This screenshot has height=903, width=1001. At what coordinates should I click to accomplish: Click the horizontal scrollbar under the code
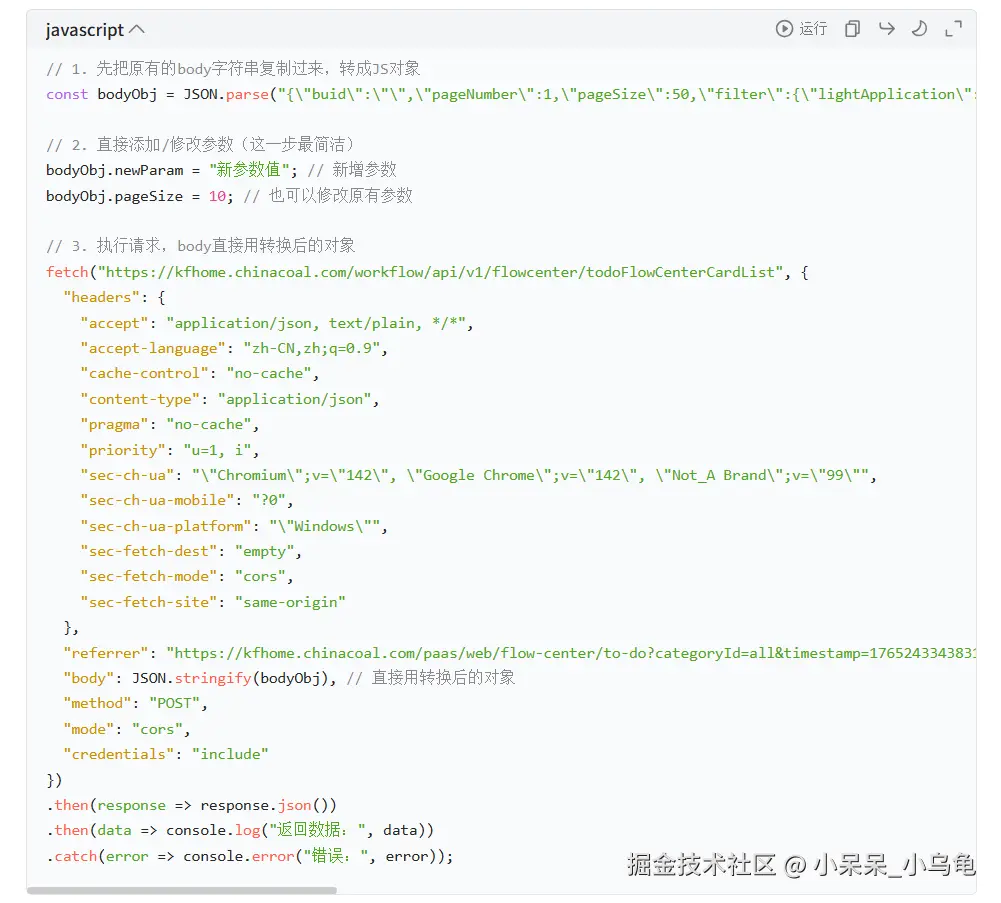pos(182,890)
